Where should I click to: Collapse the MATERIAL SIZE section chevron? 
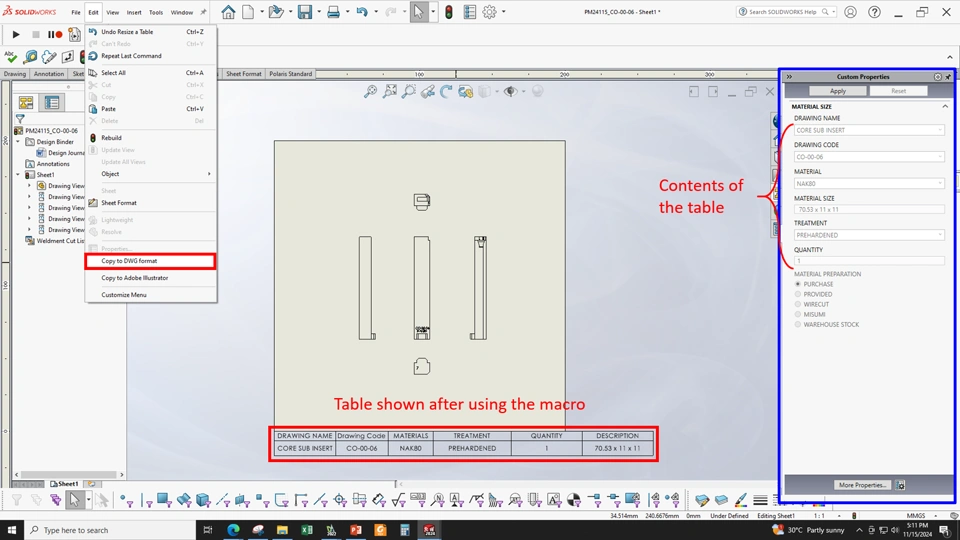tap(945, 107)
